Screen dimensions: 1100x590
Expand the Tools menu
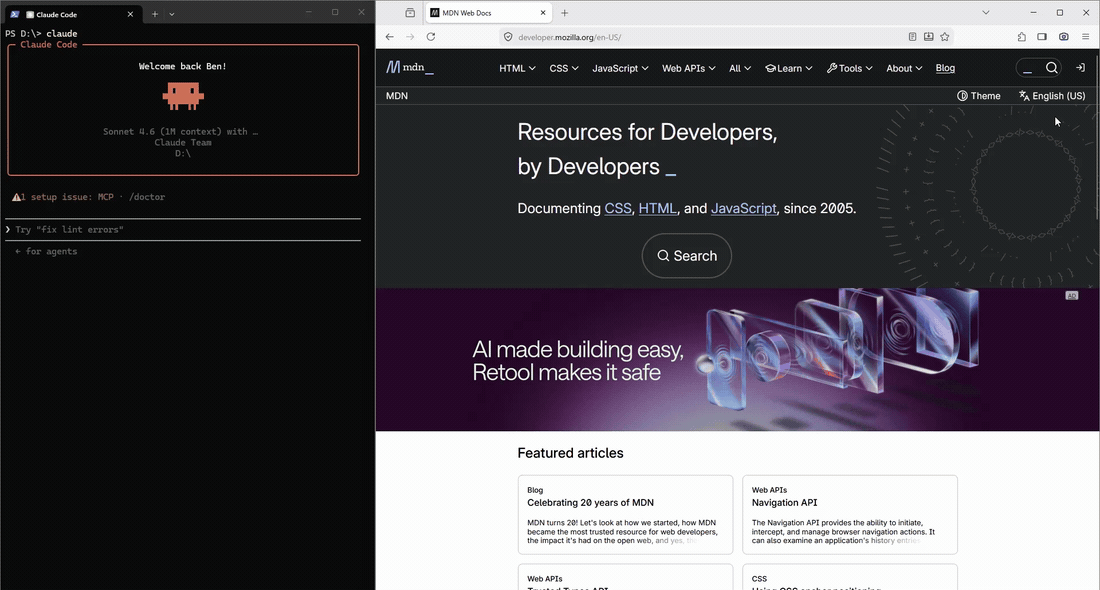850,68
